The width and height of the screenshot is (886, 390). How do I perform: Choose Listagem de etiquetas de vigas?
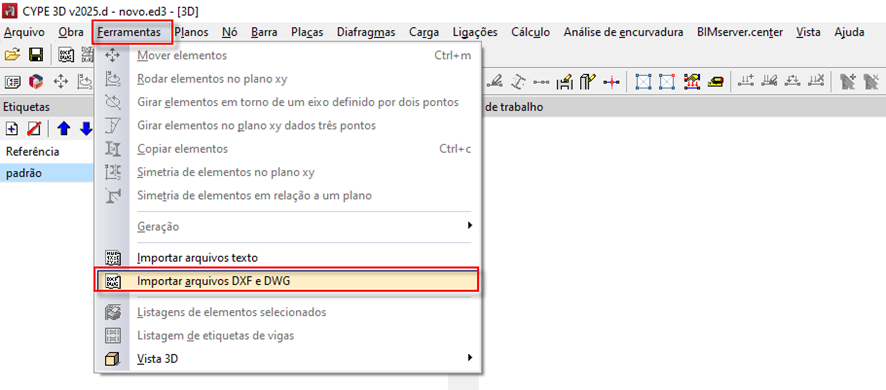[x=287, y=335]
